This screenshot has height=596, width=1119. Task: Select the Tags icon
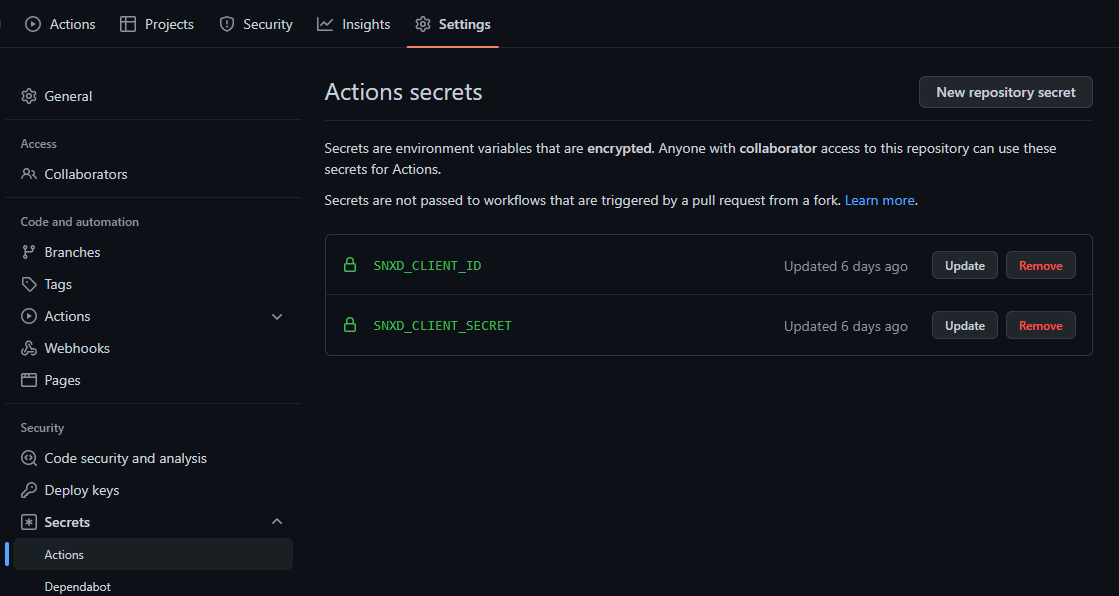click(x=29, y=284)
